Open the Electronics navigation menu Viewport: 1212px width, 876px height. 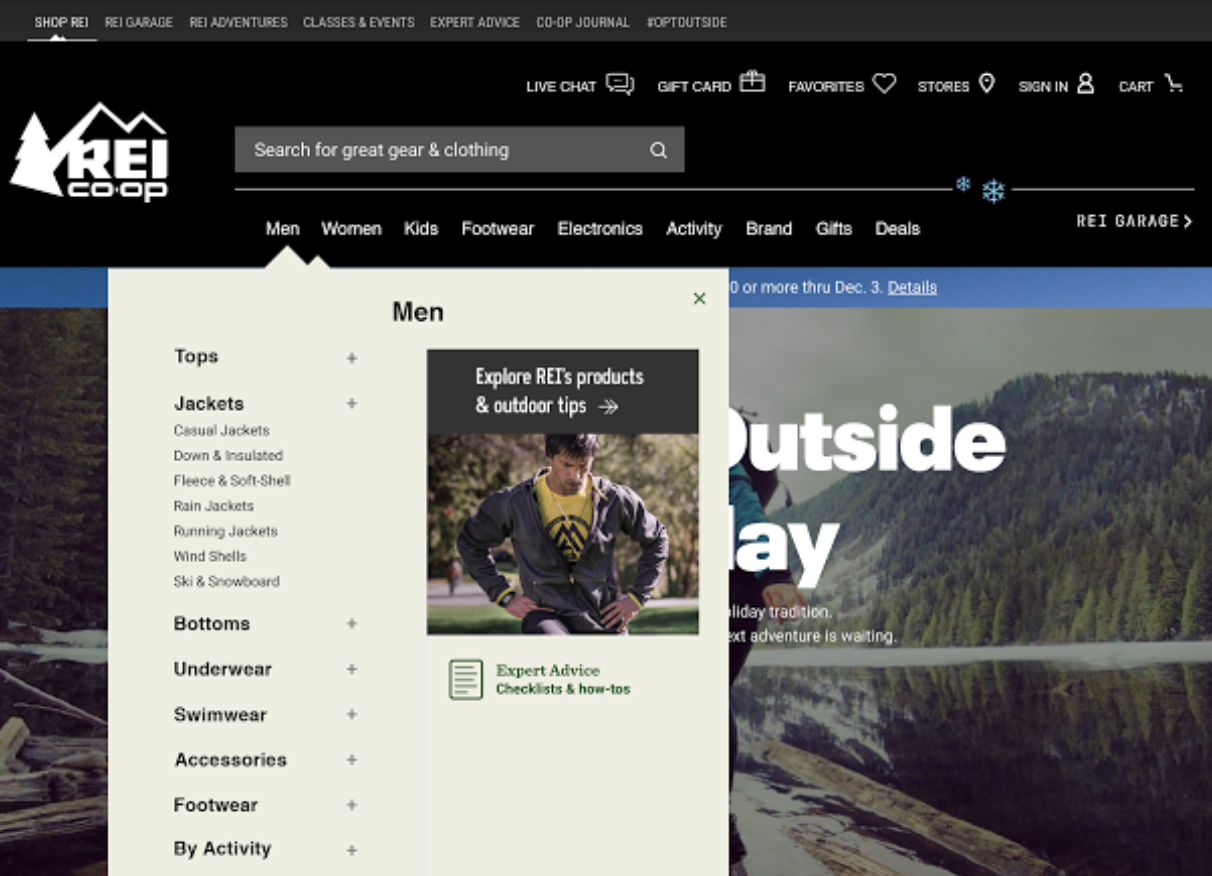[600, 228]
